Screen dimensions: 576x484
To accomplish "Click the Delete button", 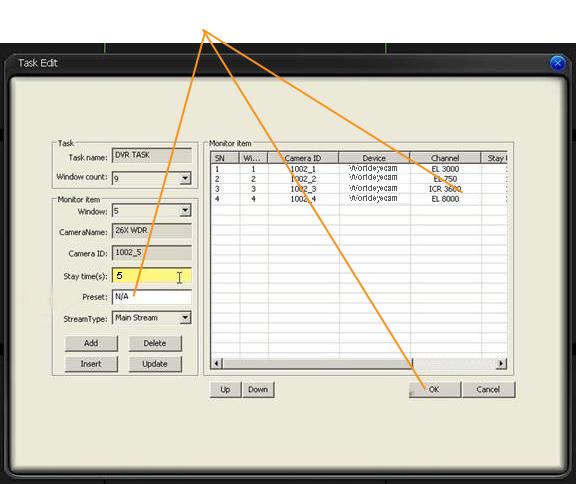I will (x=155, y=343).
